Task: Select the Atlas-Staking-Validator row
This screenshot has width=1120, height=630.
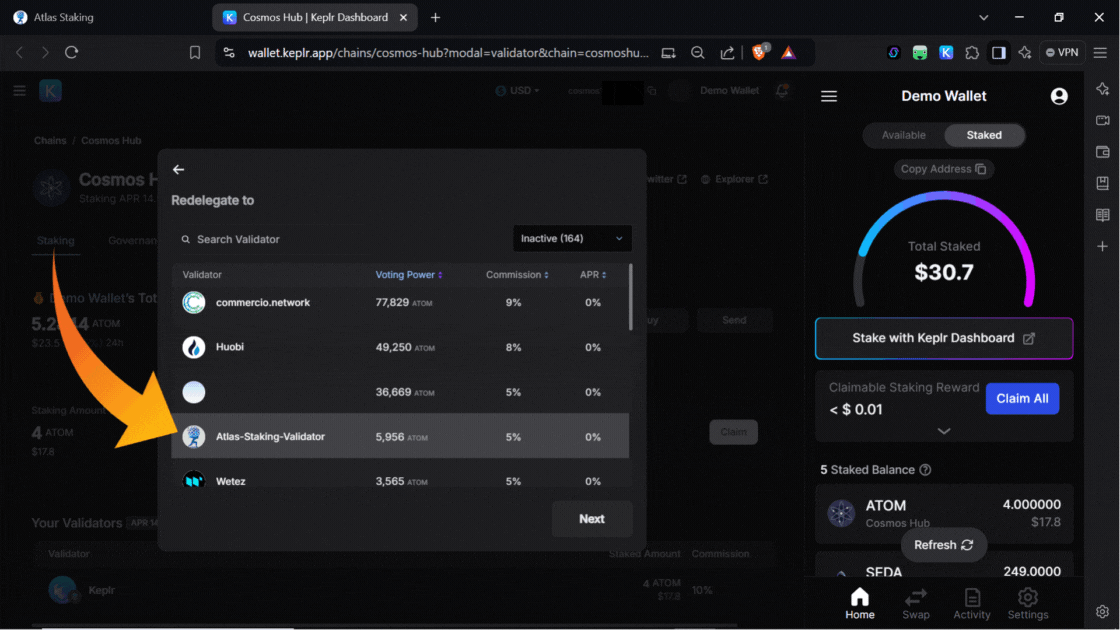Action: (x=400, y=437)
